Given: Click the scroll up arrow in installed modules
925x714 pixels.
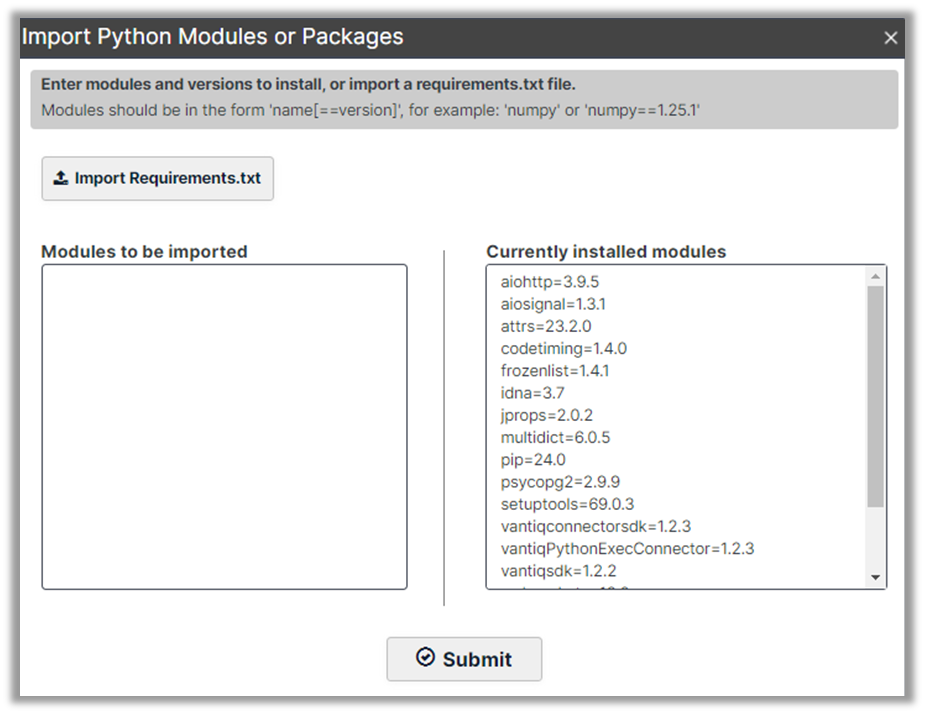Looking at the screenshot, I should (x=875, y=276).
